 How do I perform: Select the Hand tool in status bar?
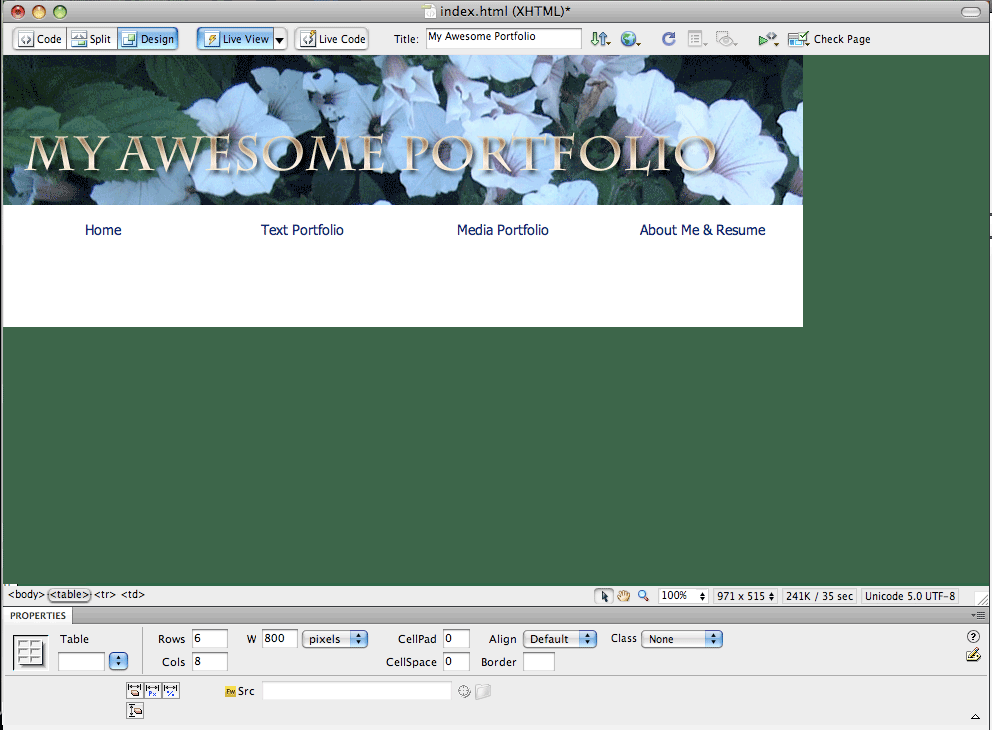click(x=623, y=596)
